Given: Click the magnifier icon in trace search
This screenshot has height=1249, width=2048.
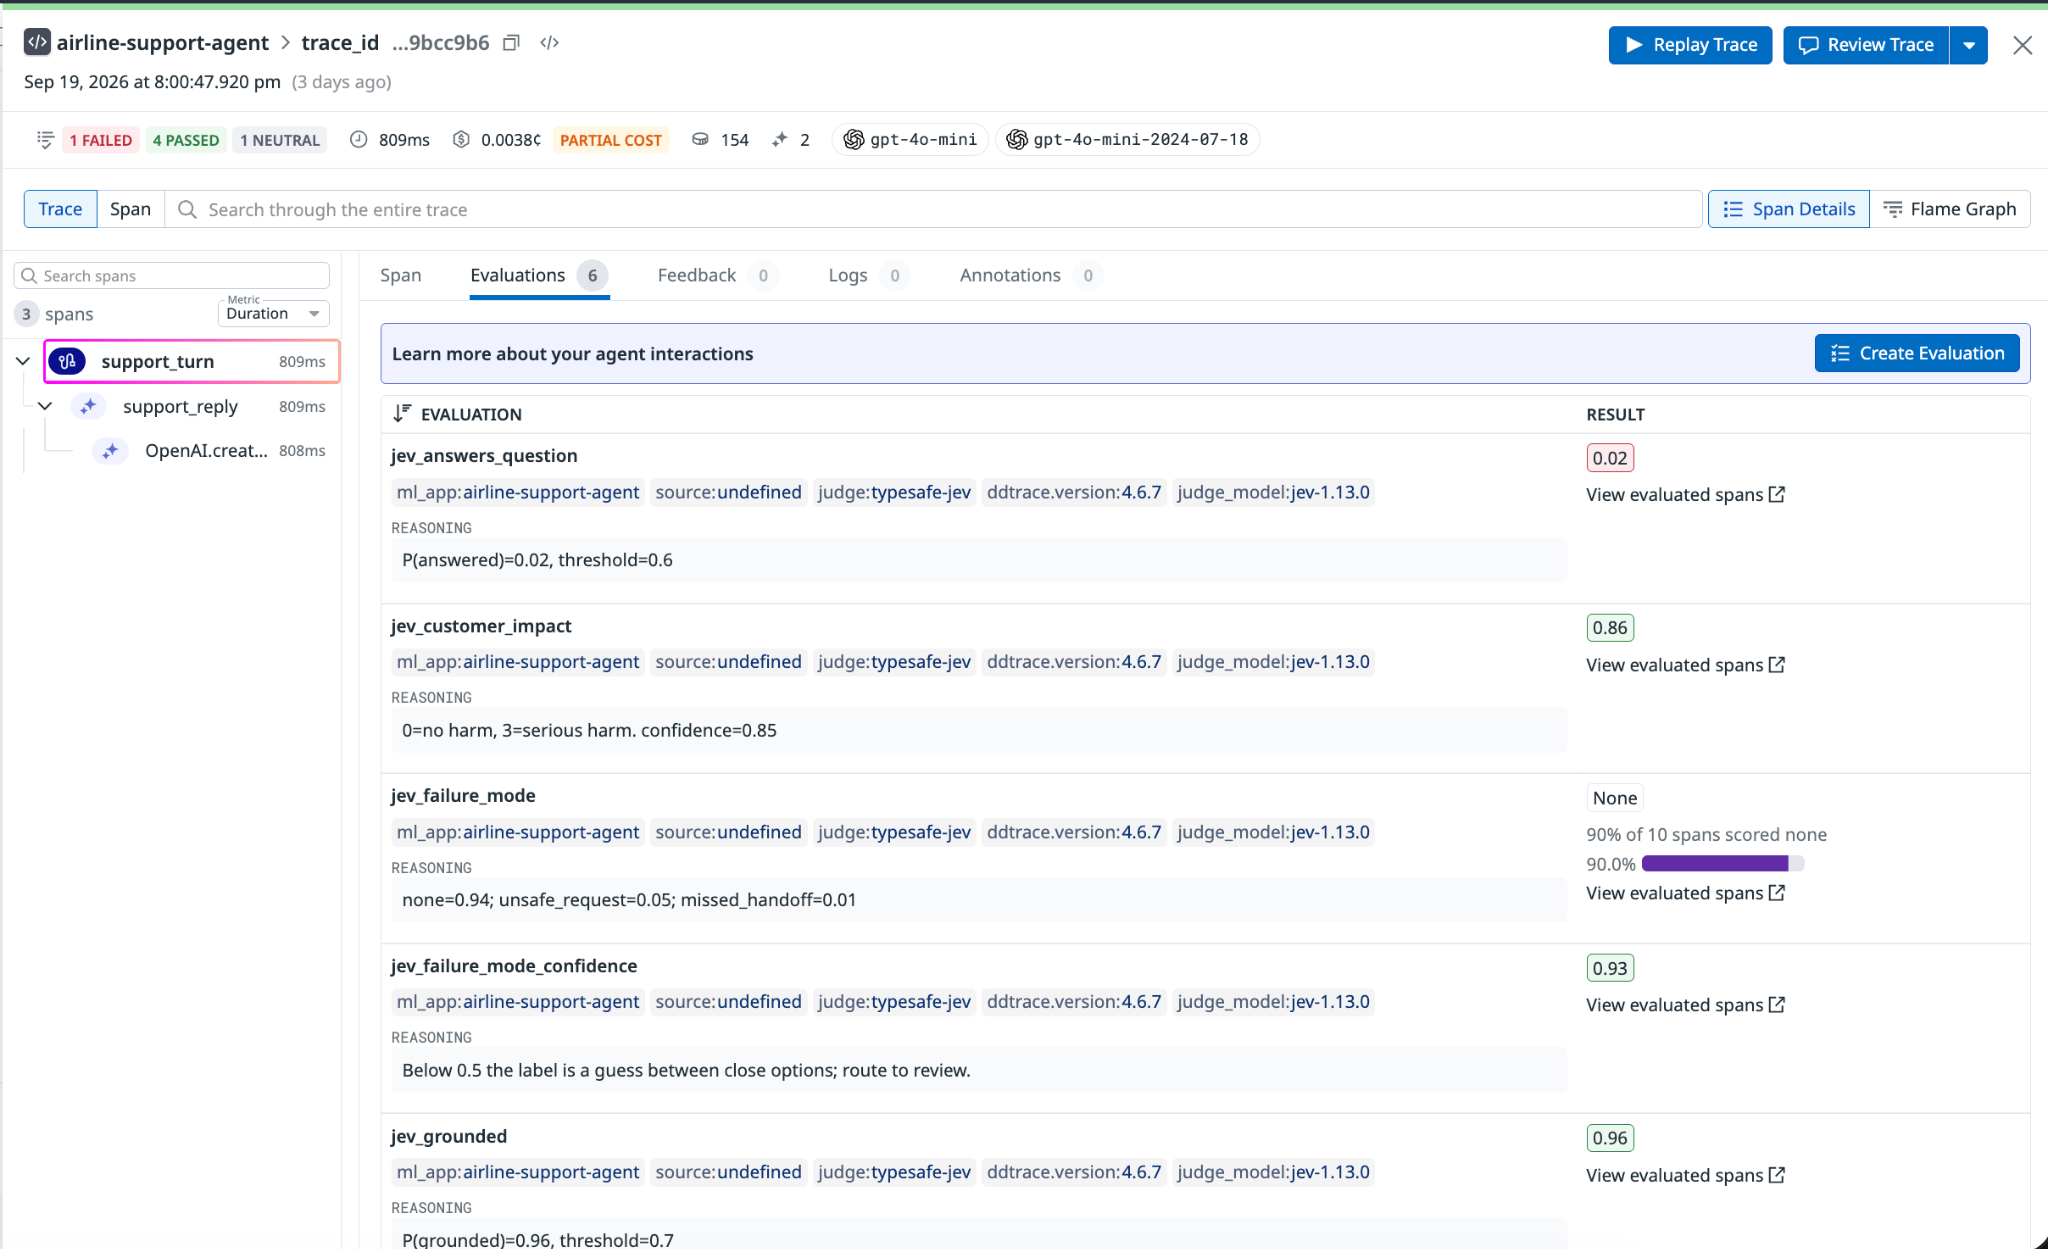Looking at the screenshot, I should click(187, 209).
